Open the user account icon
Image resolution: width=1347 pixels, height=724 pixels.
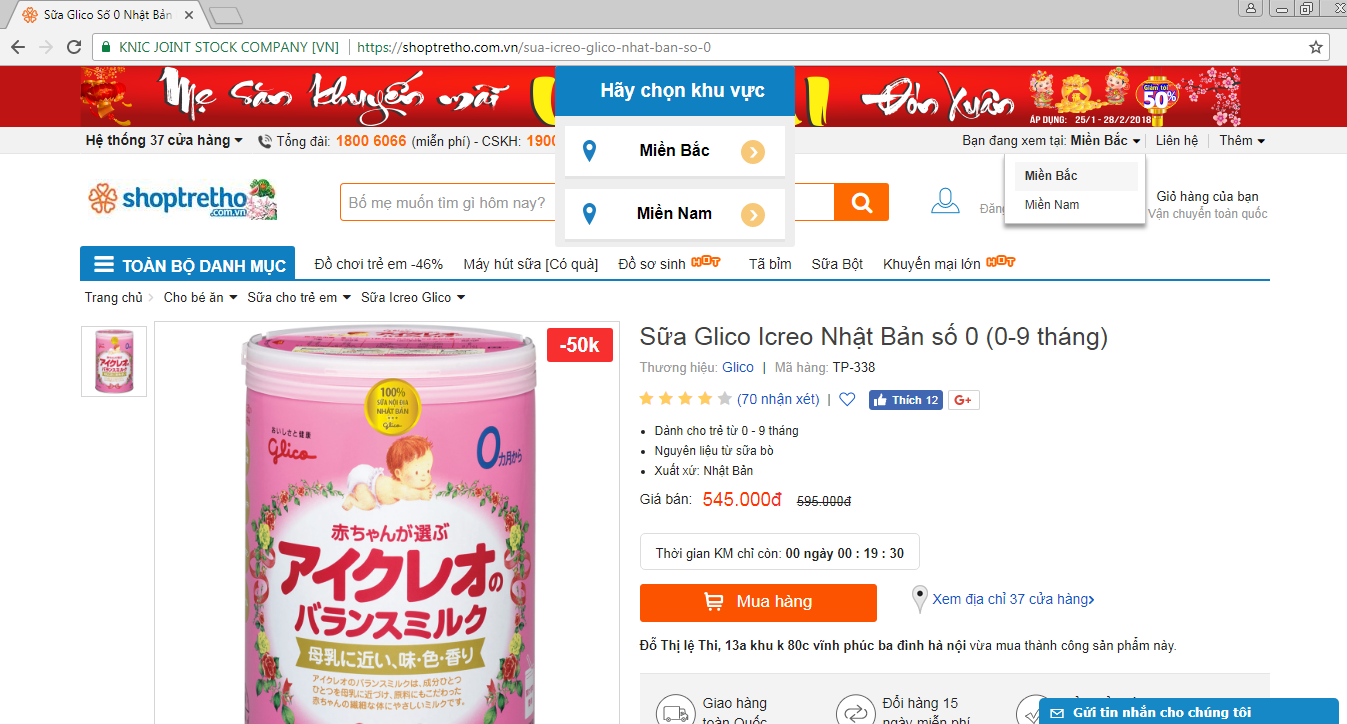click(x=945, y=201)
